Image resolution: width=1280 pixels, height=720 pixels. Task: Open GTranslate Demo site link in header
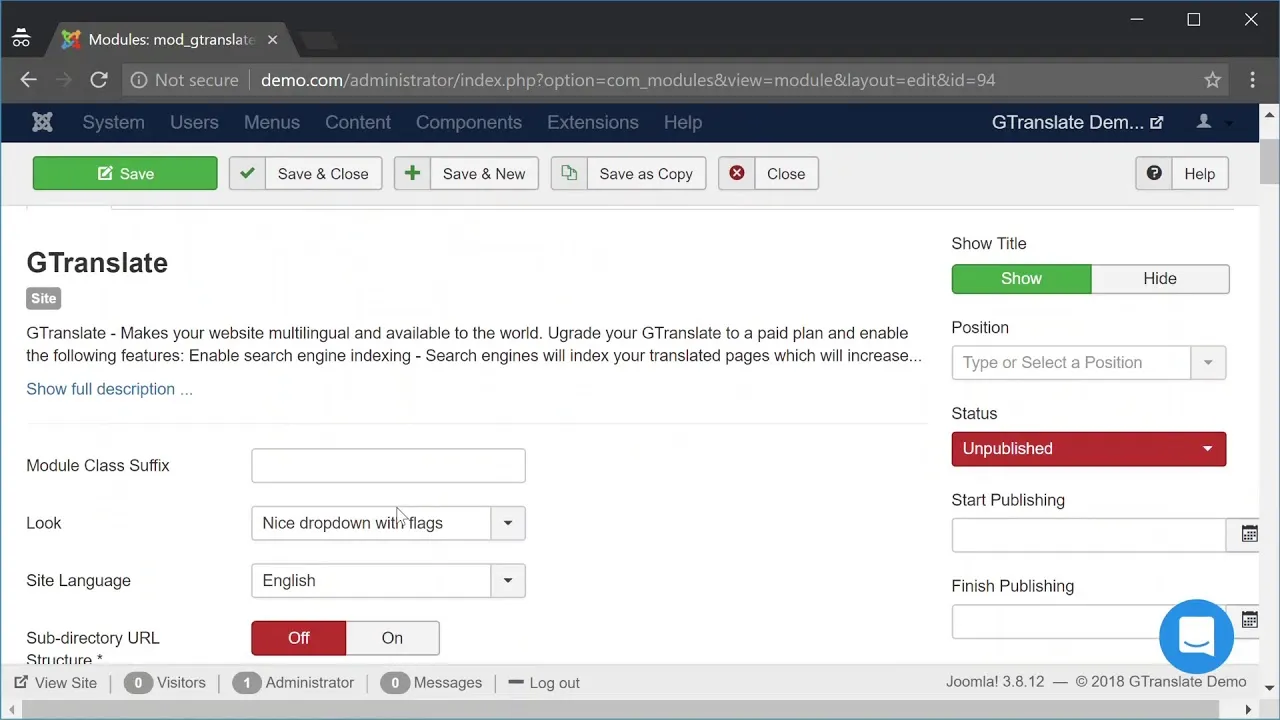click(1077, 122)
